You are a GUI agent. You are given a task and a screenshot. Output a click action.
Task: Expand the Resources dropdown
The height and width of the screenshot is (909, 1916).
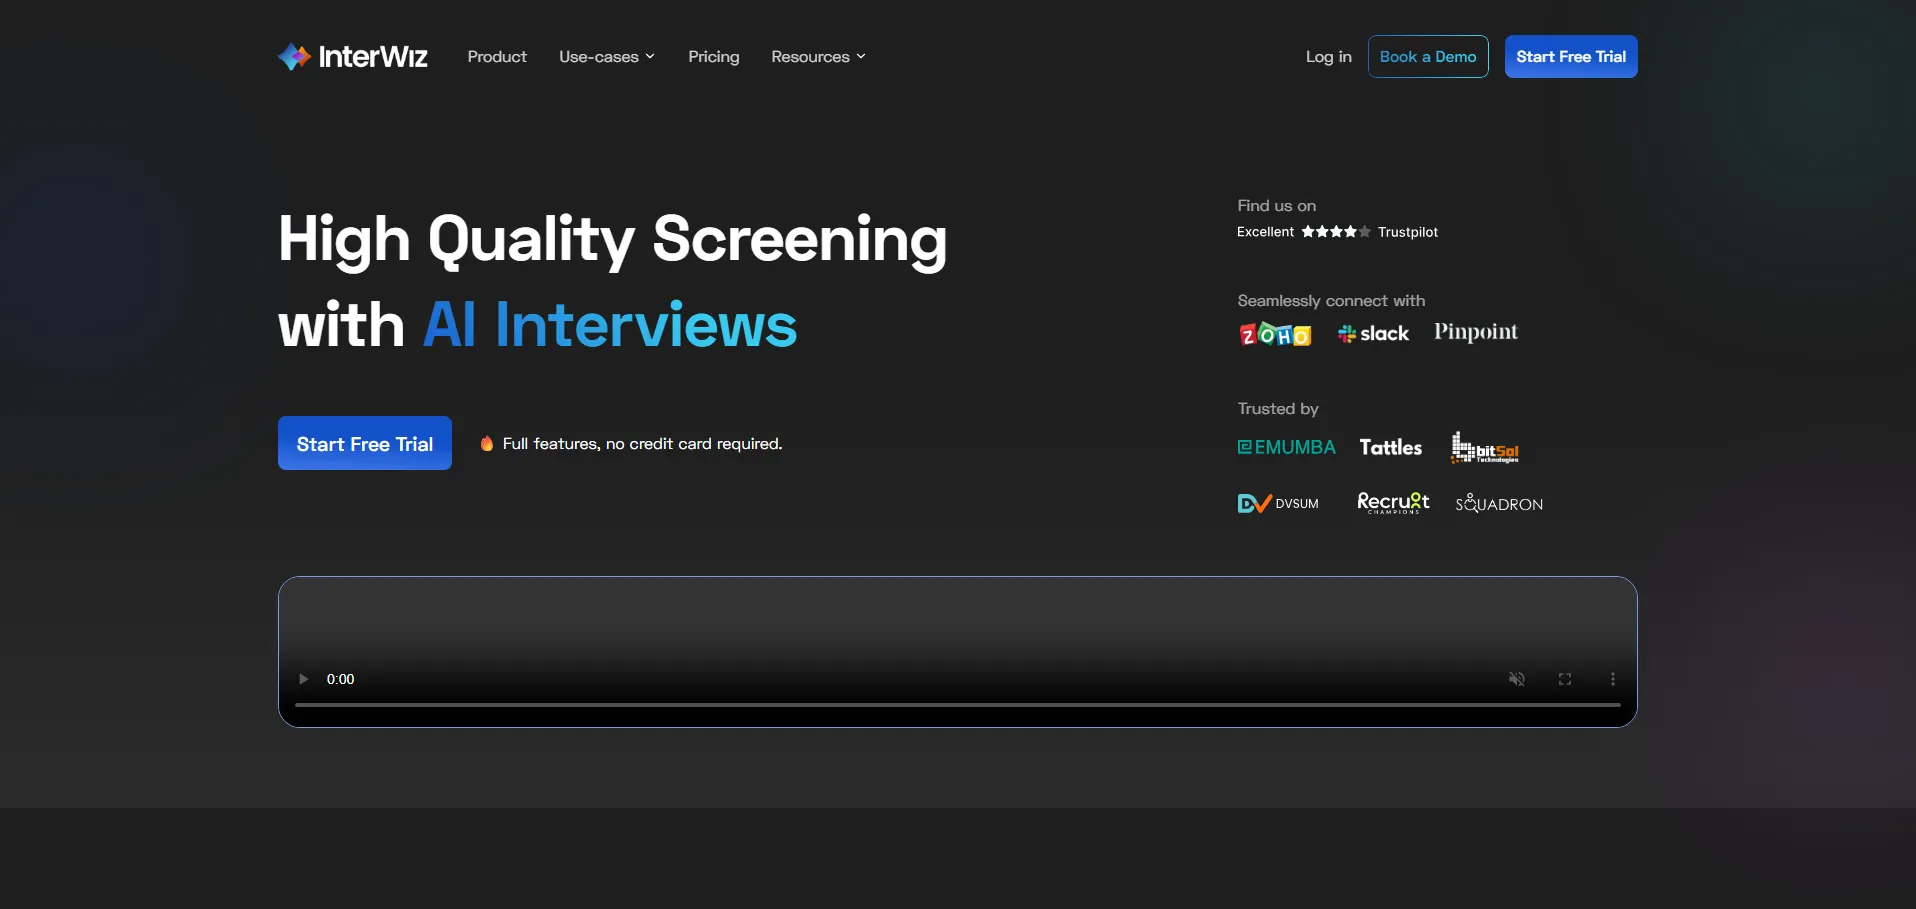pos(817,57)
